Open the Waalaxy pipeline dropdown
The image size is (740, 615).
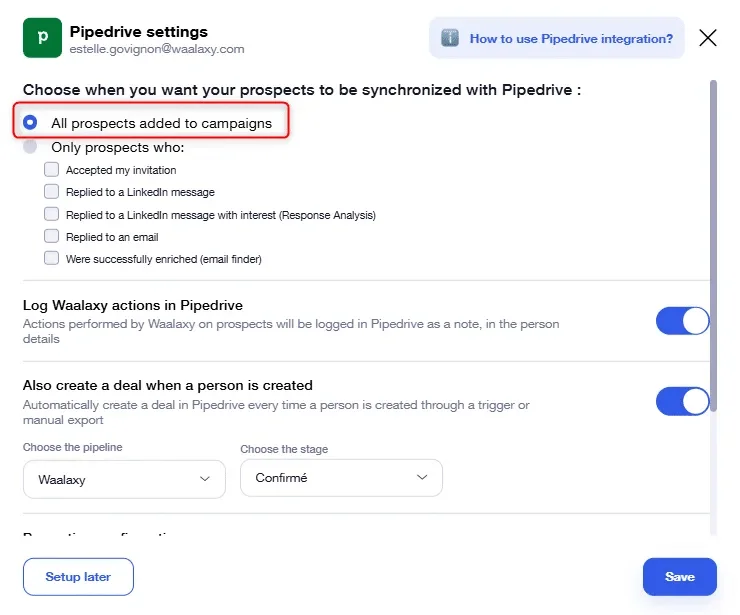124,479
